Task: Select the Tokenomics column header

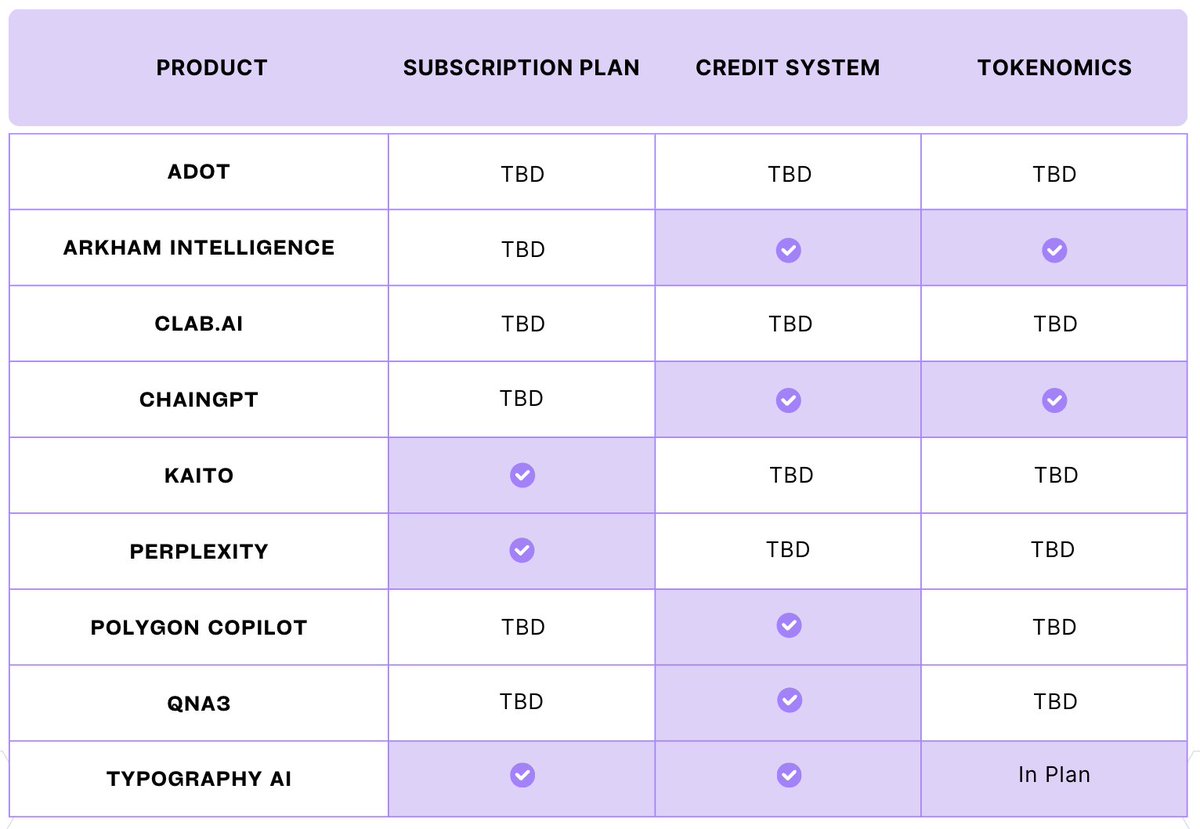Action: click(x=1054, y=68)
